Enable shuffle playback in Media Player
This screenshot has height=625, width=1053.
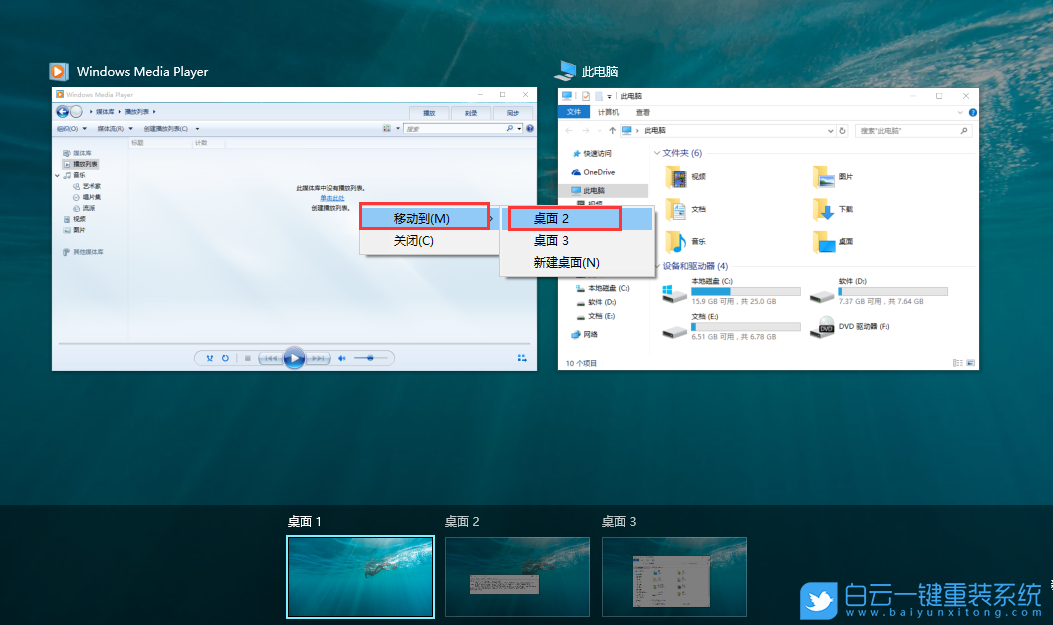(209, 358)
